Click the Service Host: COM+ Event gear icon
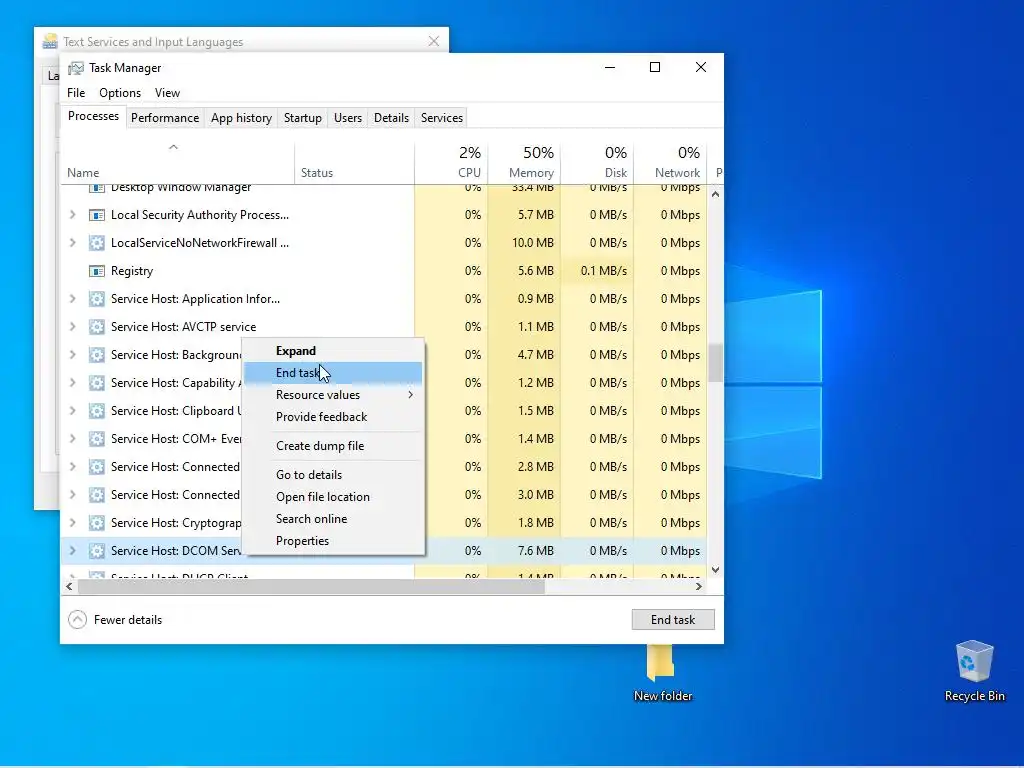The width and height of the screenshot is (1024, 768). click(97, 439)
